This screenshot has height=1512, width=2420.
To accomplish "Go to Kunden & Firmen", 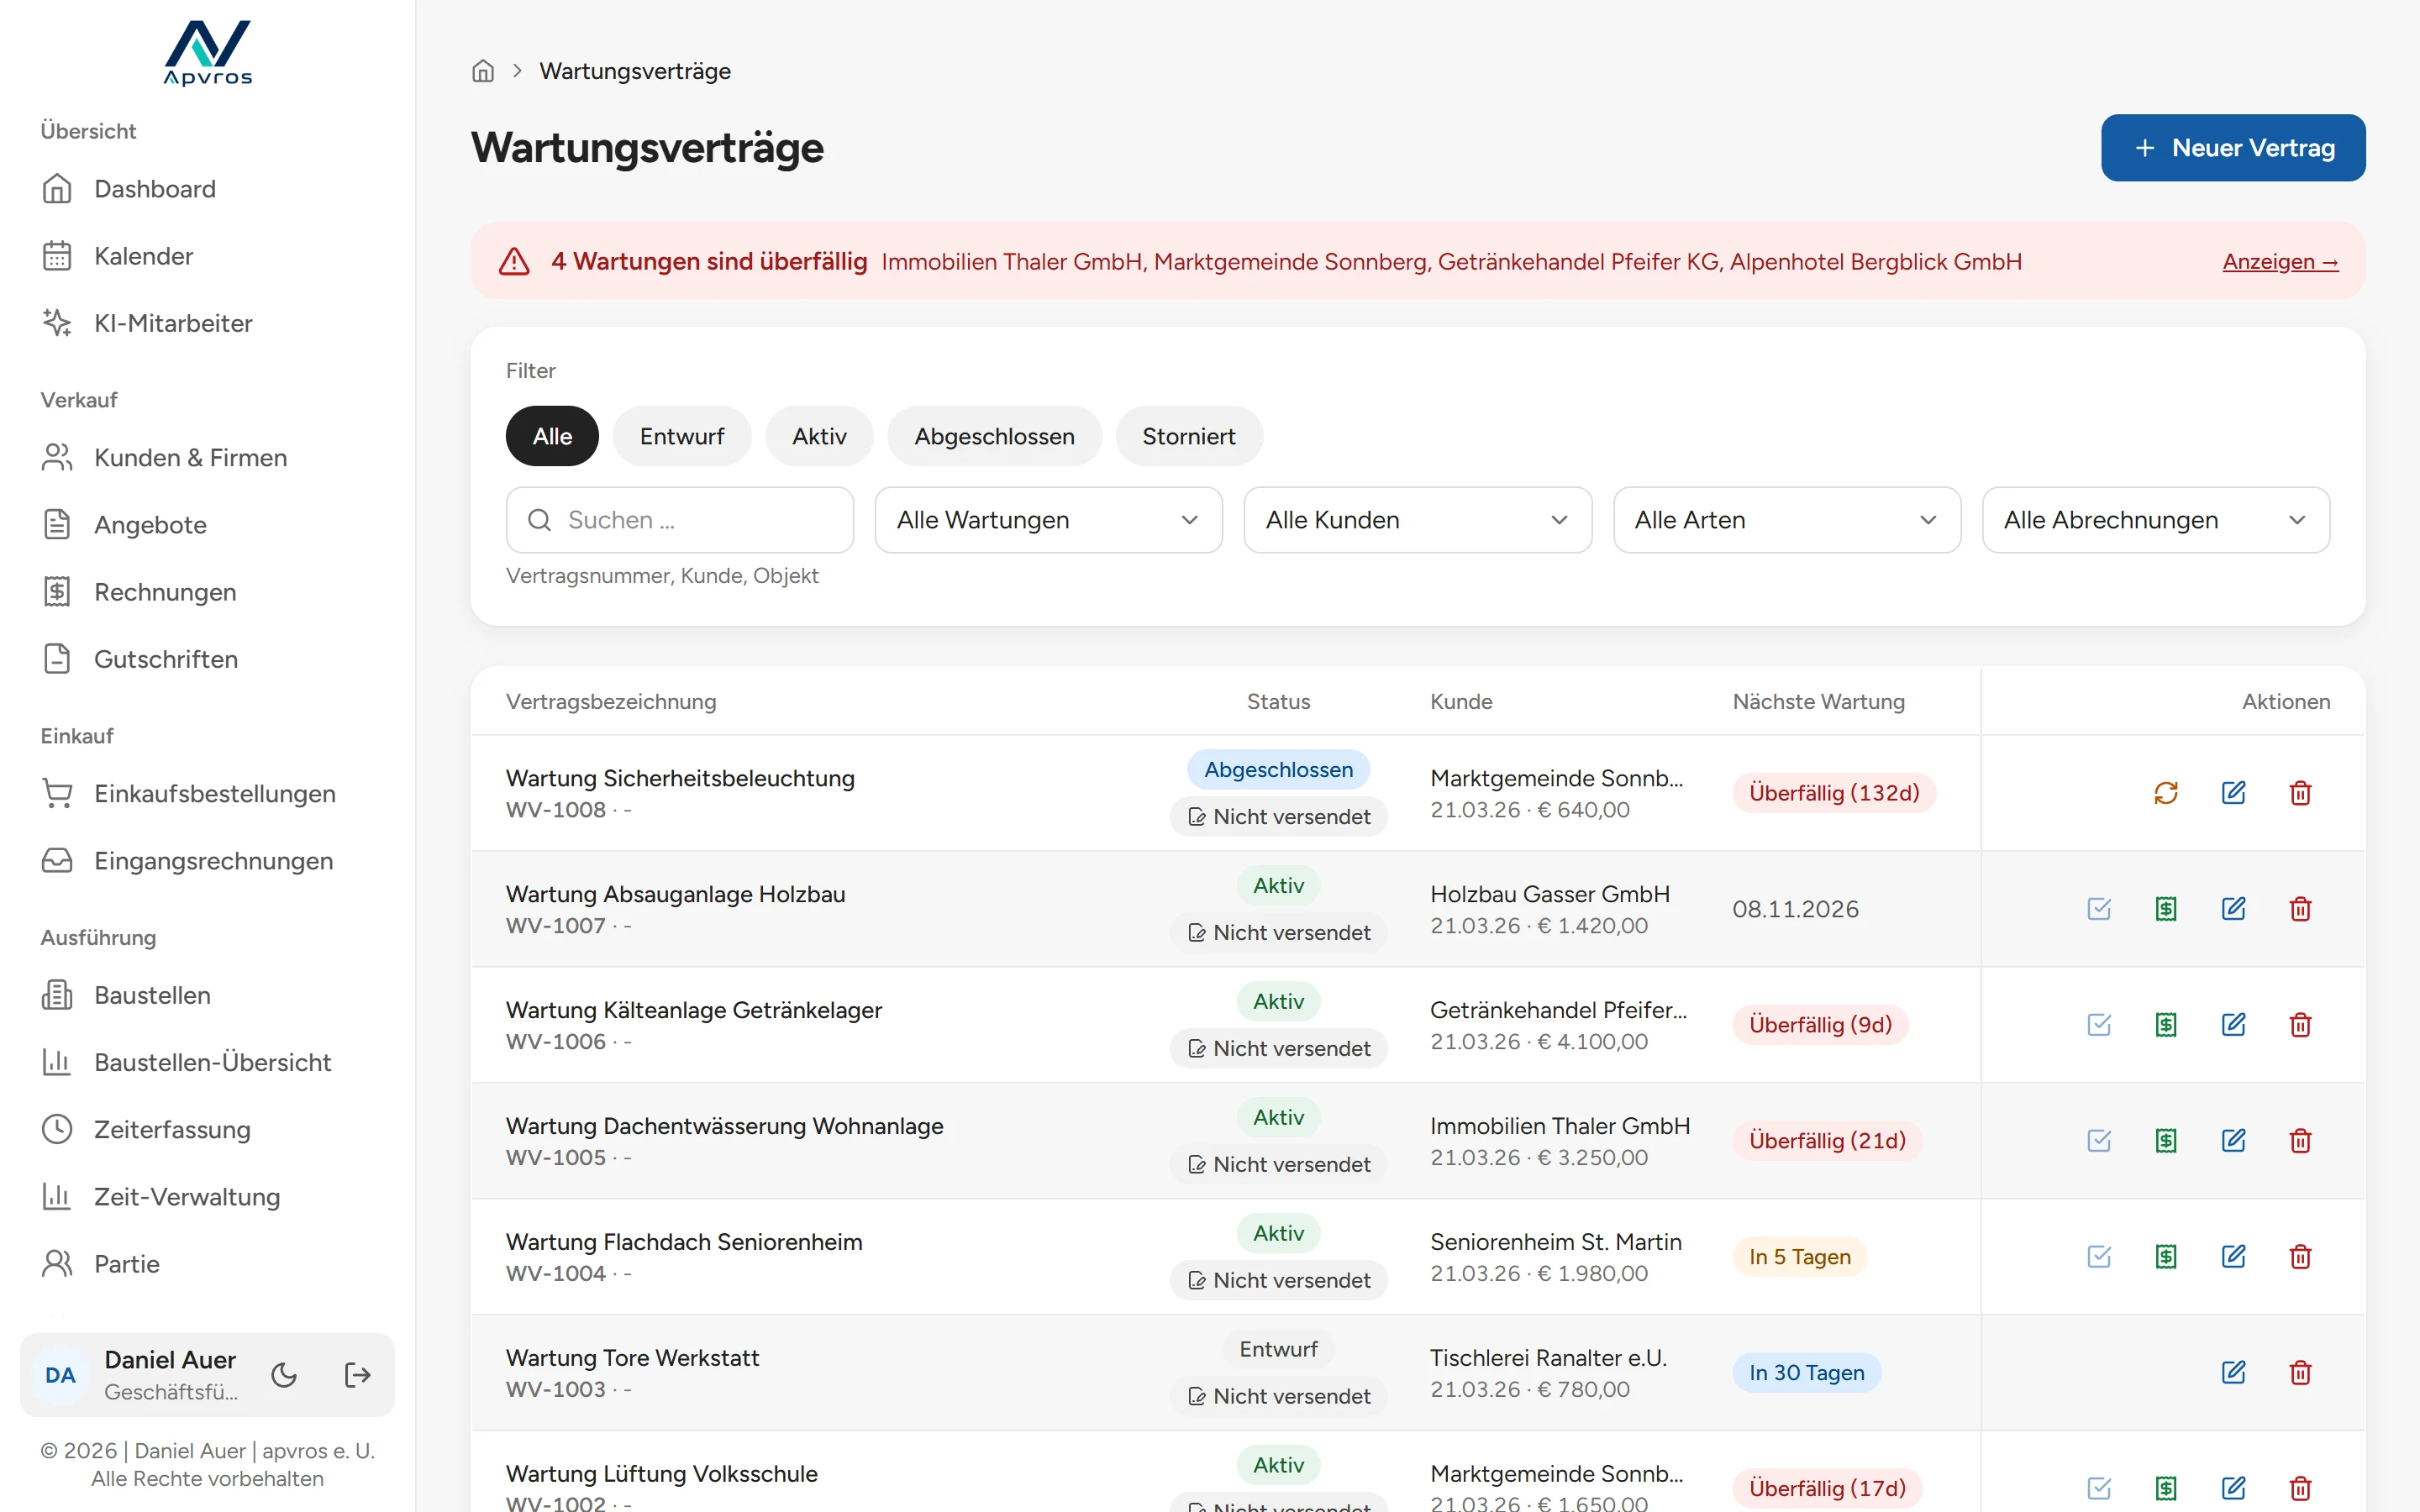I will (208, 458).
